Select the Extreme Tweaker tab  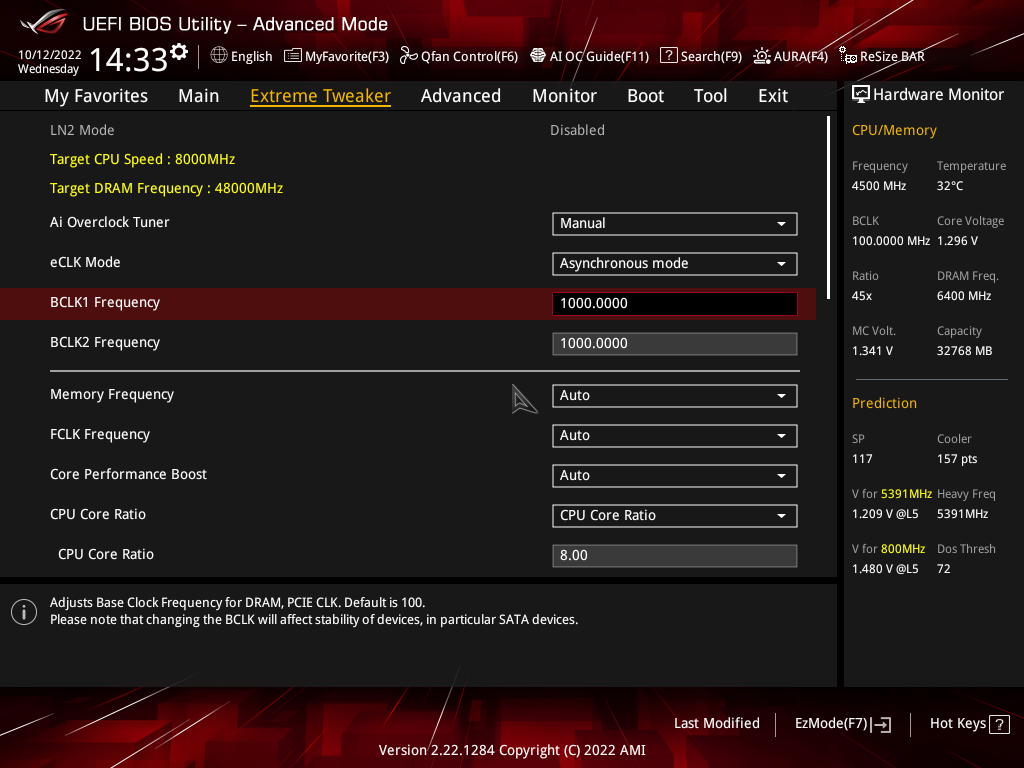coord(320,96)
